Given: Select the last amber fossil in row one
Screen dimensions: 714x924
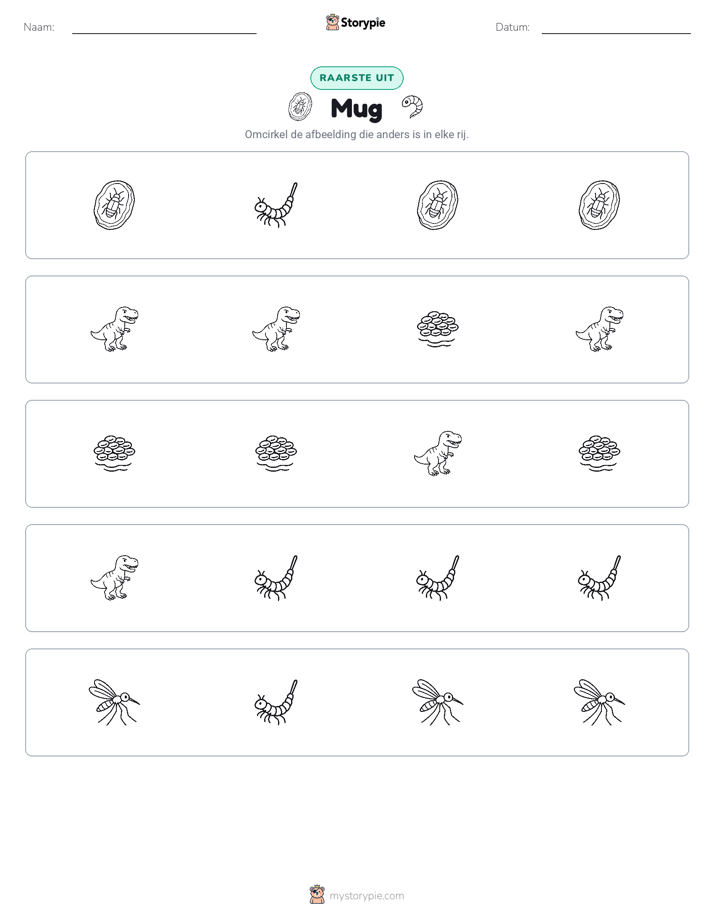Looking at the screenshot, I should click(x=599, y=205).
